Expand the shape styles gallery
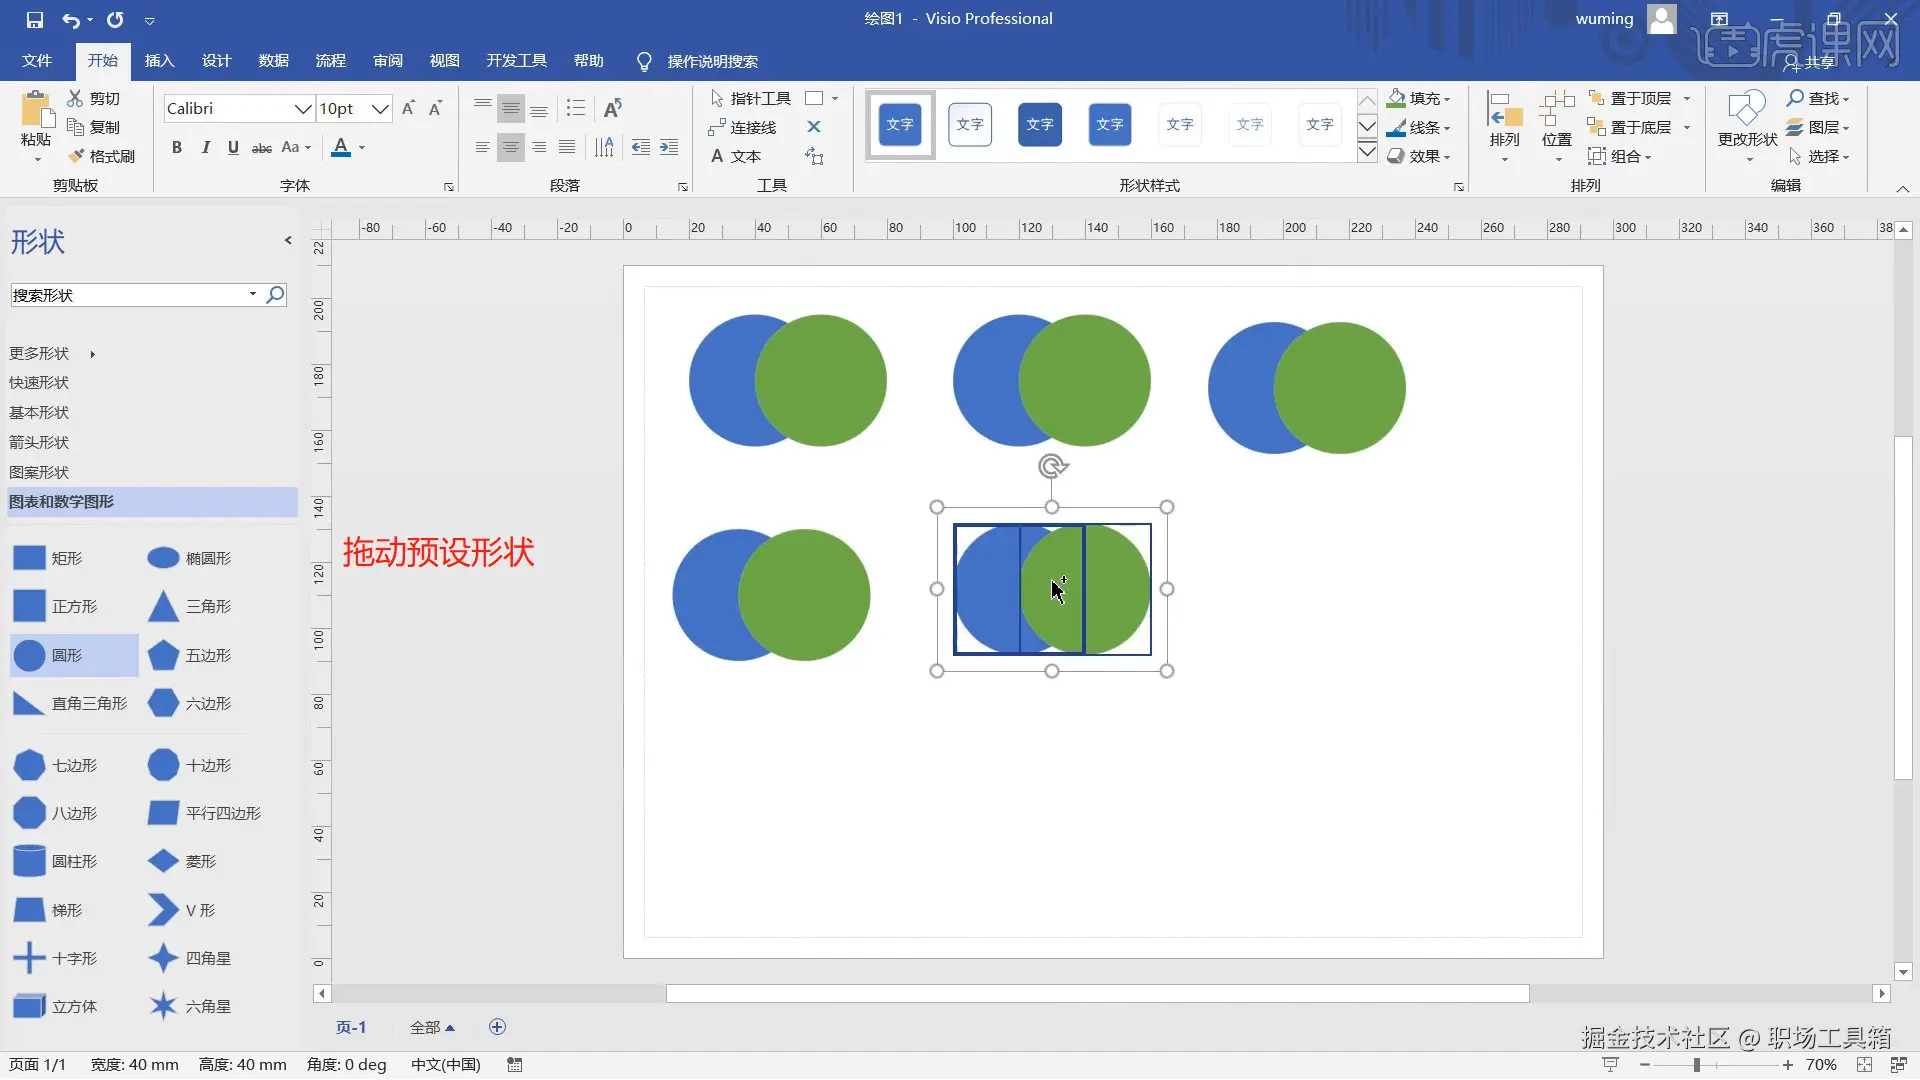The image size is (1920, 1080). (1367, 152)
